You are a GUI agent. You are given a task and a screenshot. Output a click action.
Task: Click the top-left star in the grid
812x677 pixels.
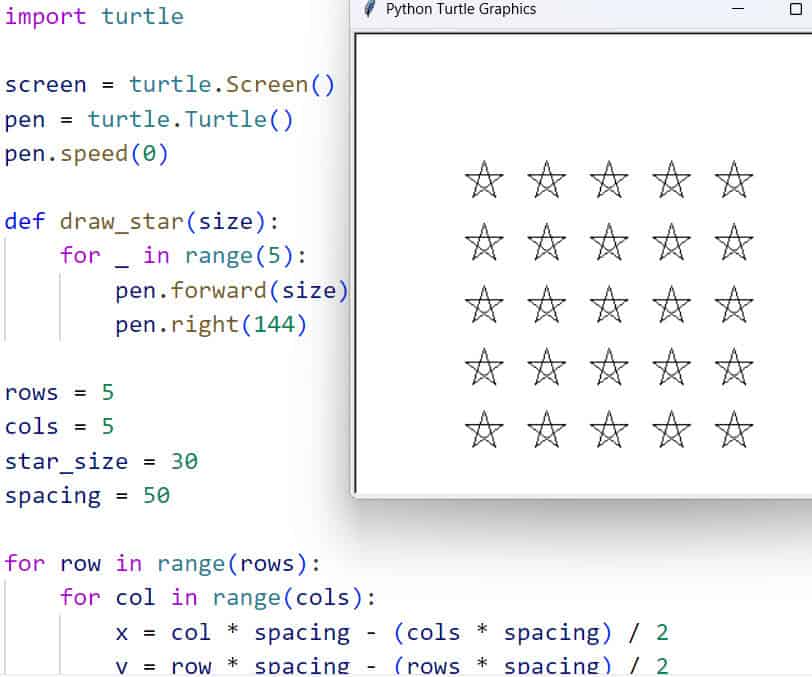[484, 181]
